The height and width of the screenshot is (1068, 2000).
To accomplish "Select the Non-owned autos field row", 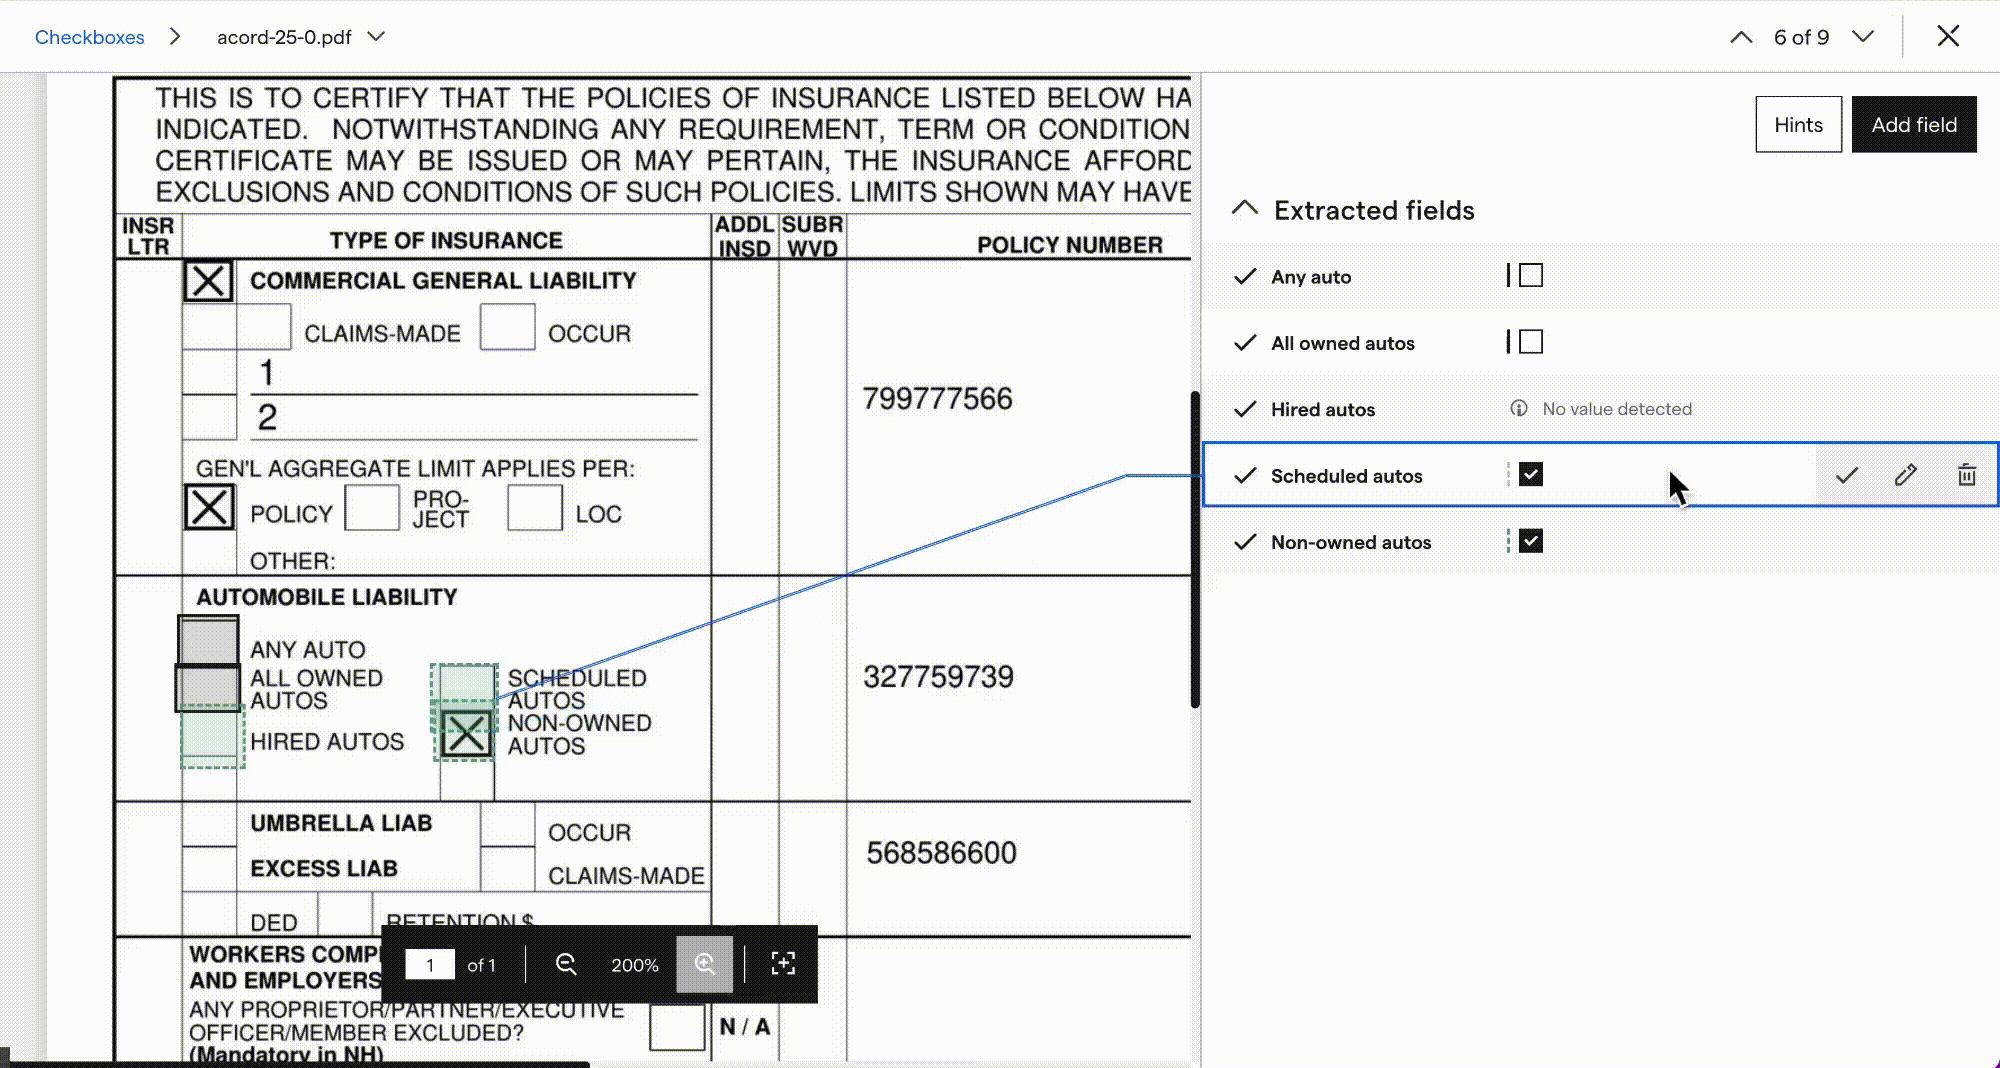I will point(1600,542).
